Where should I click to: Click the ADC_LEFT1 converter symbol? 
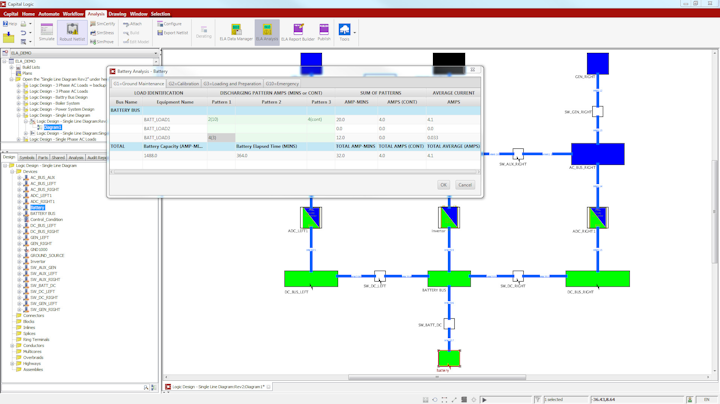click(x=311, y=217)
